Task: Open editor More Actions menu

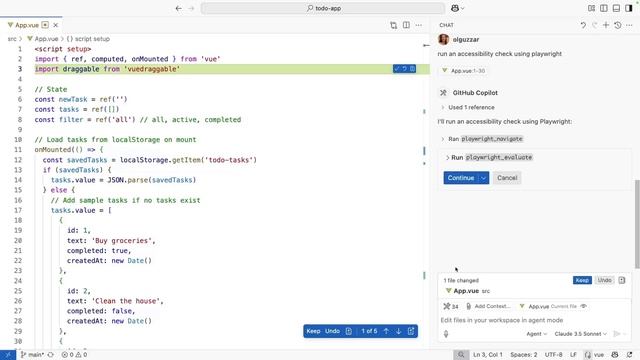Action: click(x=419, y=25)
